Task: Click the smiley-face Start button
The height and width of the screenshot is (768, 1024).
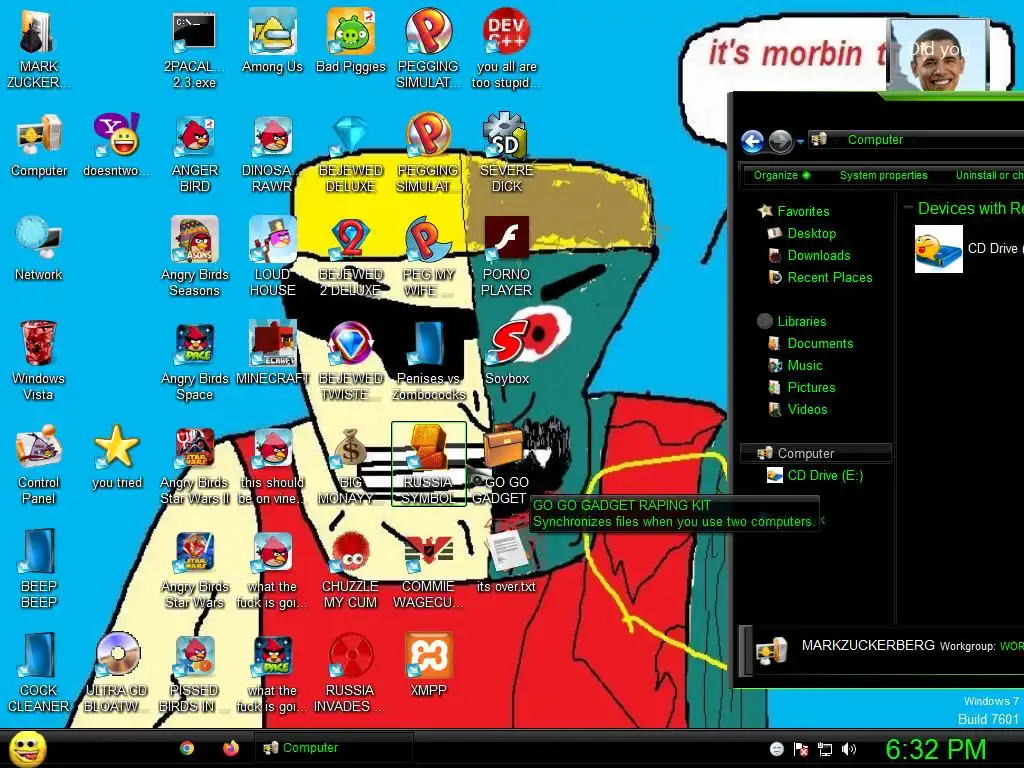Action: [28, 748]
